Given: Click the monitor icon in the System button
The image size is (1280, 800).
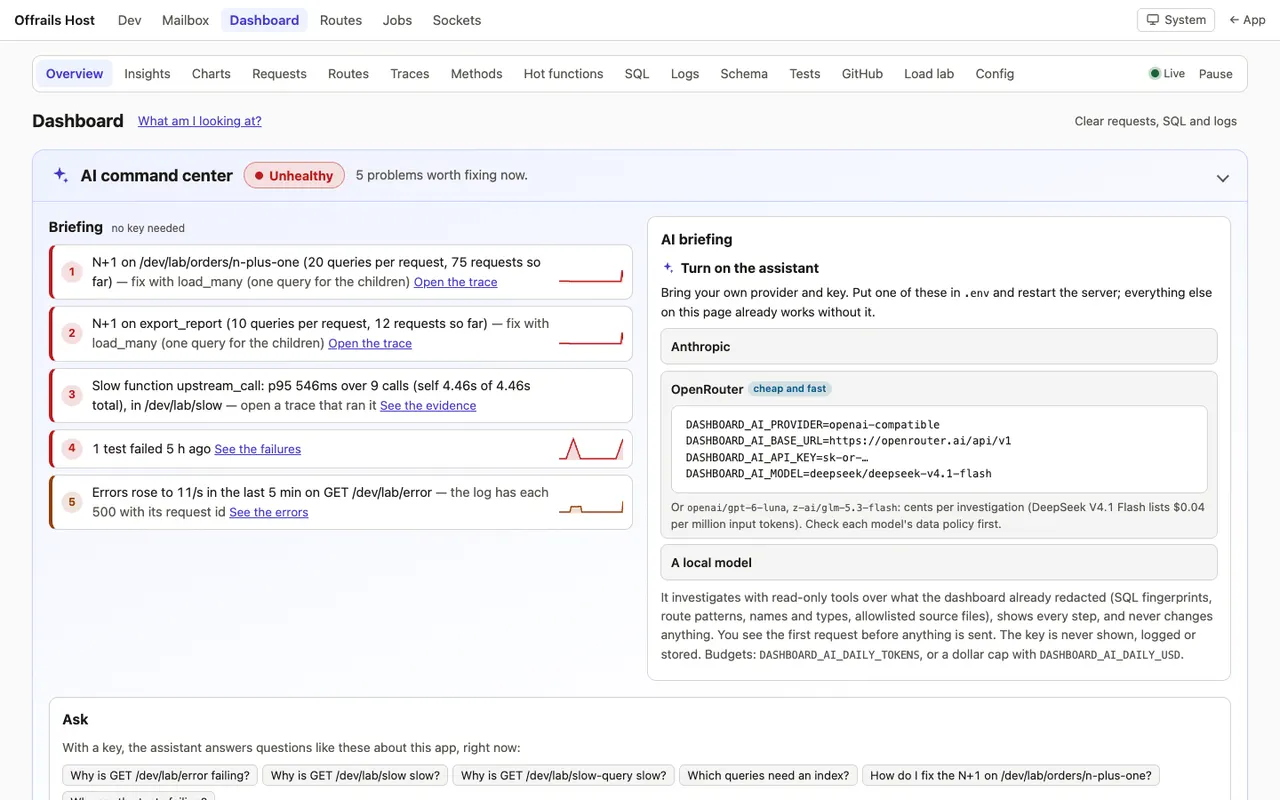Looking at the screenshot, I should 1152,20.
